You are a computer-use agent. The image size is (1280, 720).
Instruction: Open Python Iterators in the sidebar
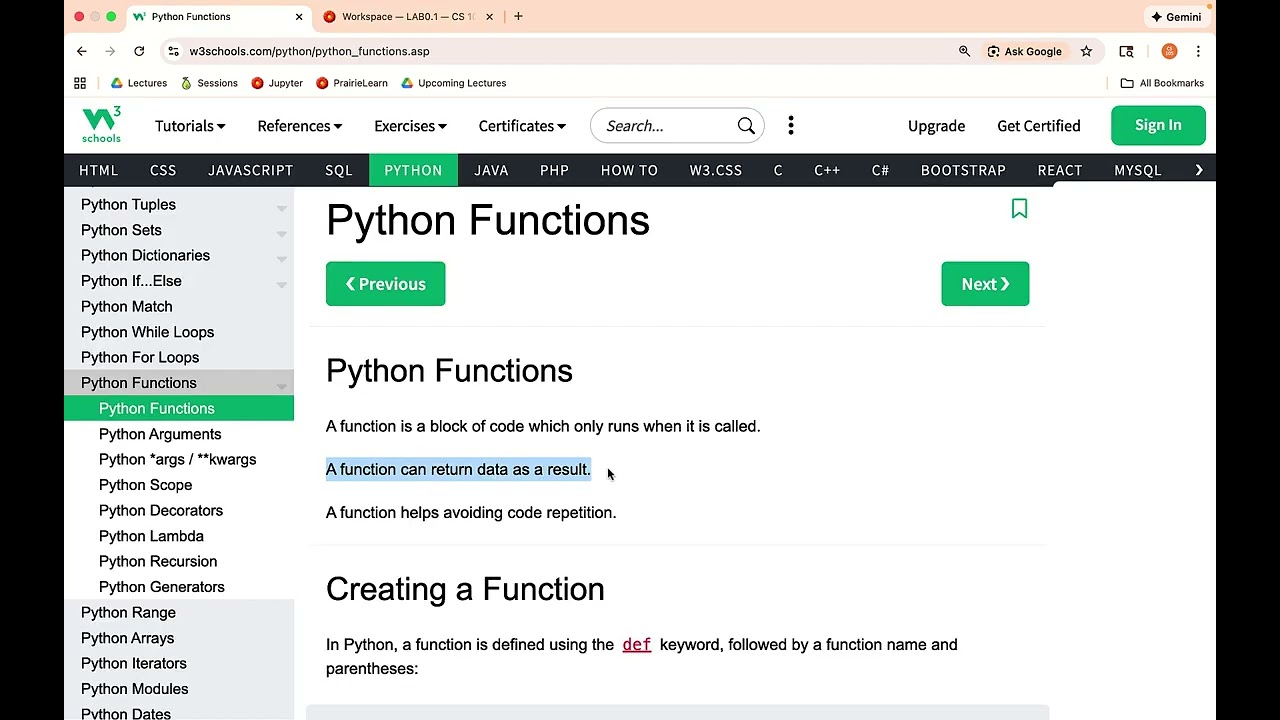coord(134,664)
